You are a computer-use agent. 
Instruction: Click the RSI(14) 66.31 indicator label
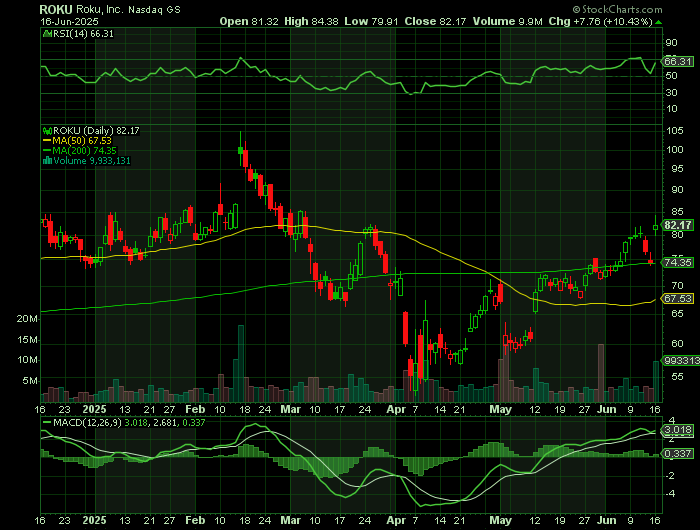point(83,34)
